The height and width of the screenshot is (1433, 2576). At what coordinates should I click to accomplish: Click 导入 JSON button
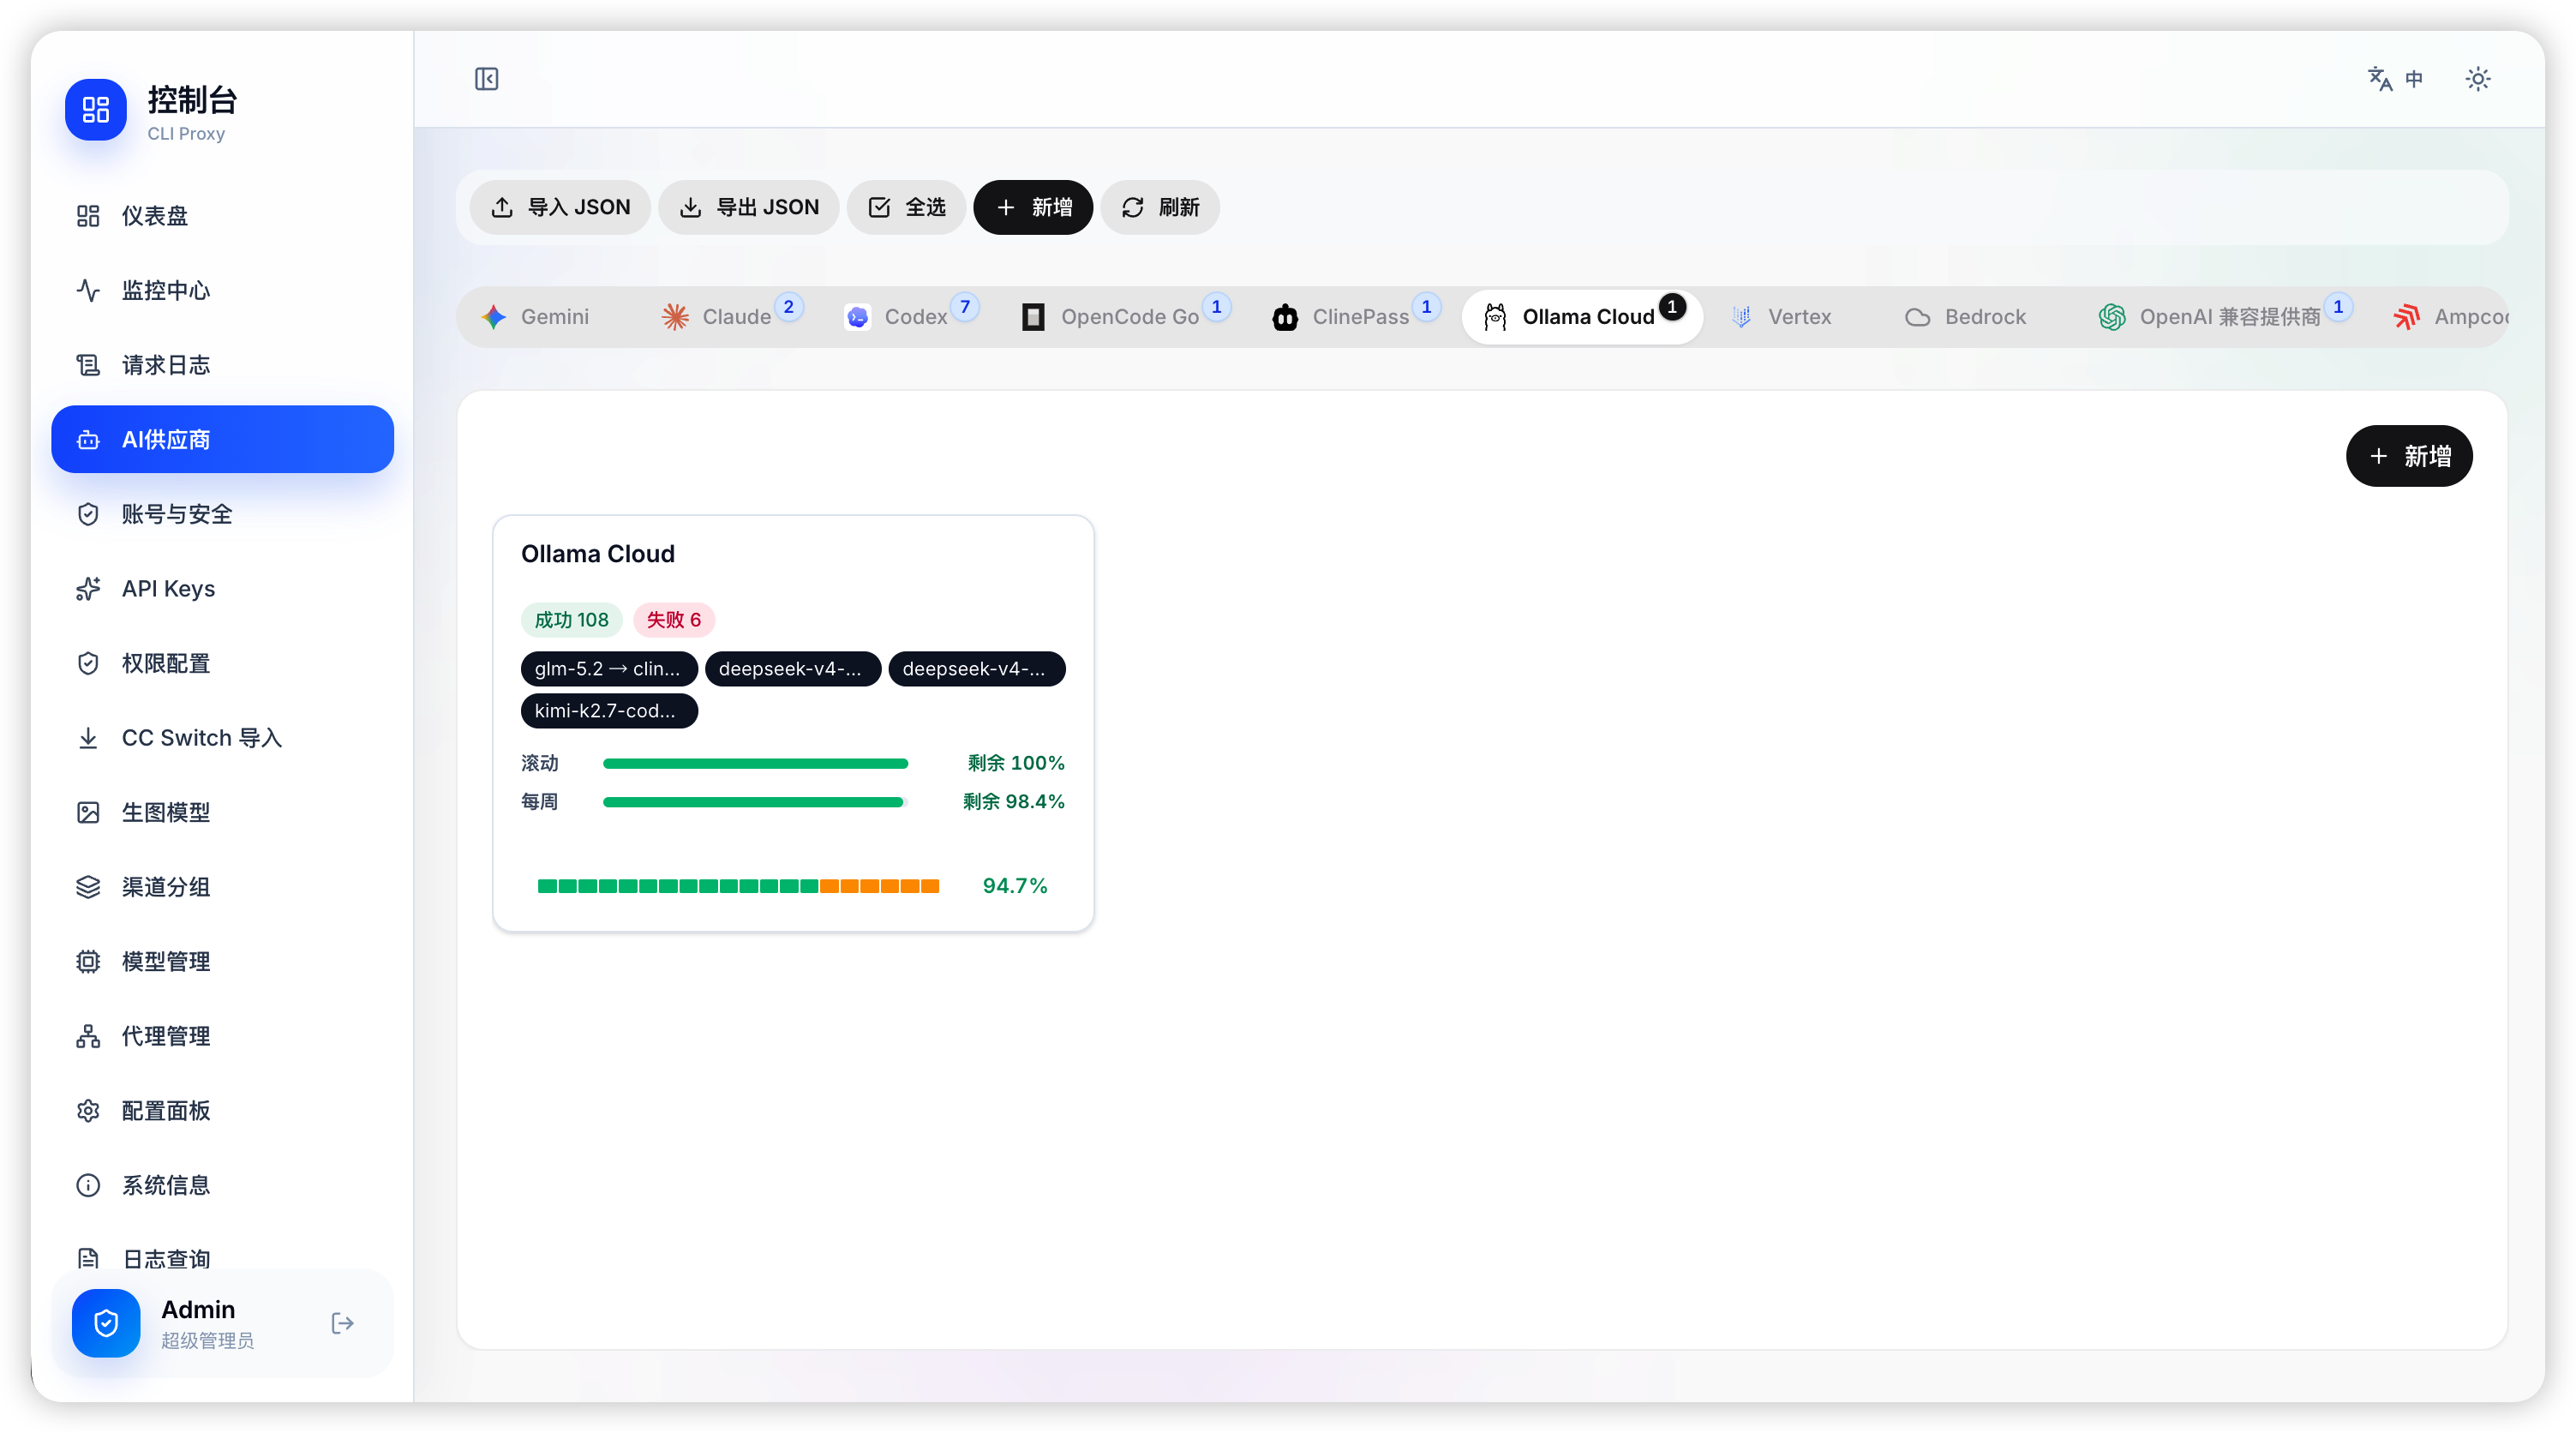point(560,207)
